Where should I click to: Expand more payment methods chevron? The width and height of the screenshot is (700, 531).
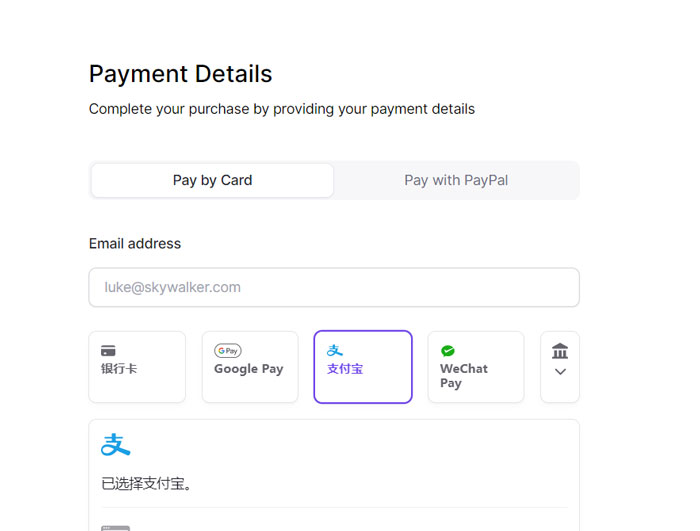point(560,372)
